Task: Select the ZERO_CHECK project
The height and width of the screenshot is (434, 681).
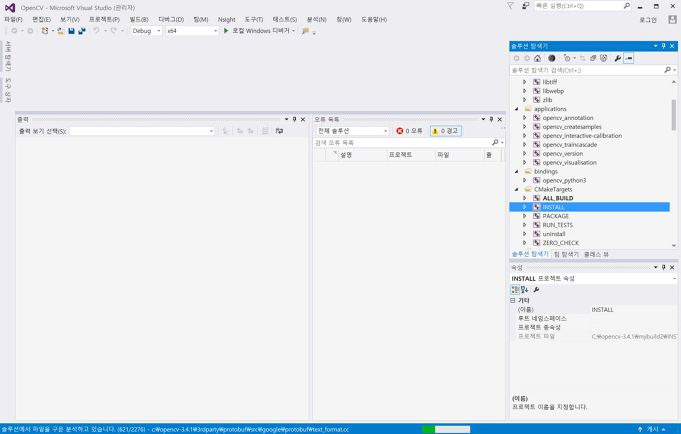Action: pyautogui.click(x=561, y=243)
